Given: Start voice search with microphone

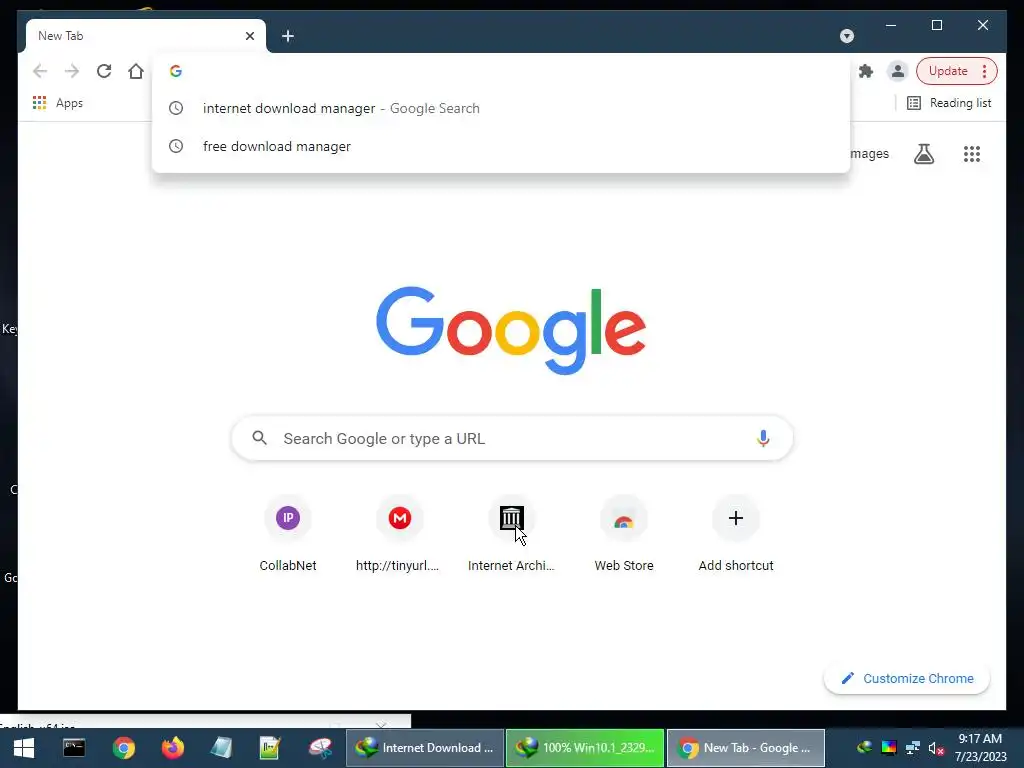Looking at the screenshot, I should pyautogui.click(x=763, y=438).
